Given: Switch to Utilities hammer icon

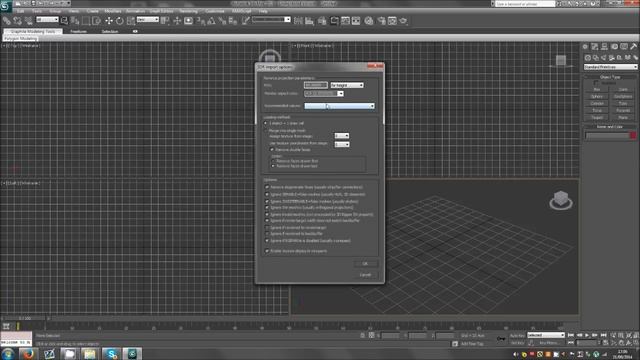Looking at the screenshot, I should tap(633, 47).
